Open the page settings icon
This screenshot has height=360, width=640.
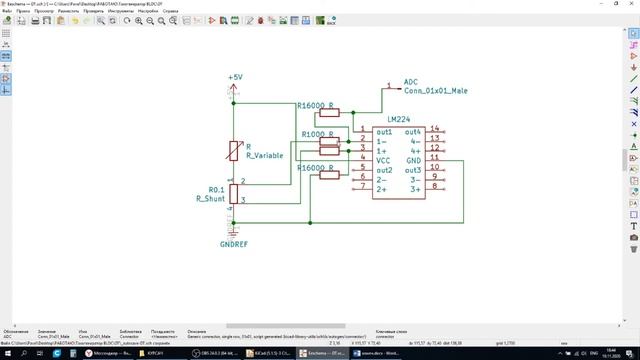coord(21,20)
